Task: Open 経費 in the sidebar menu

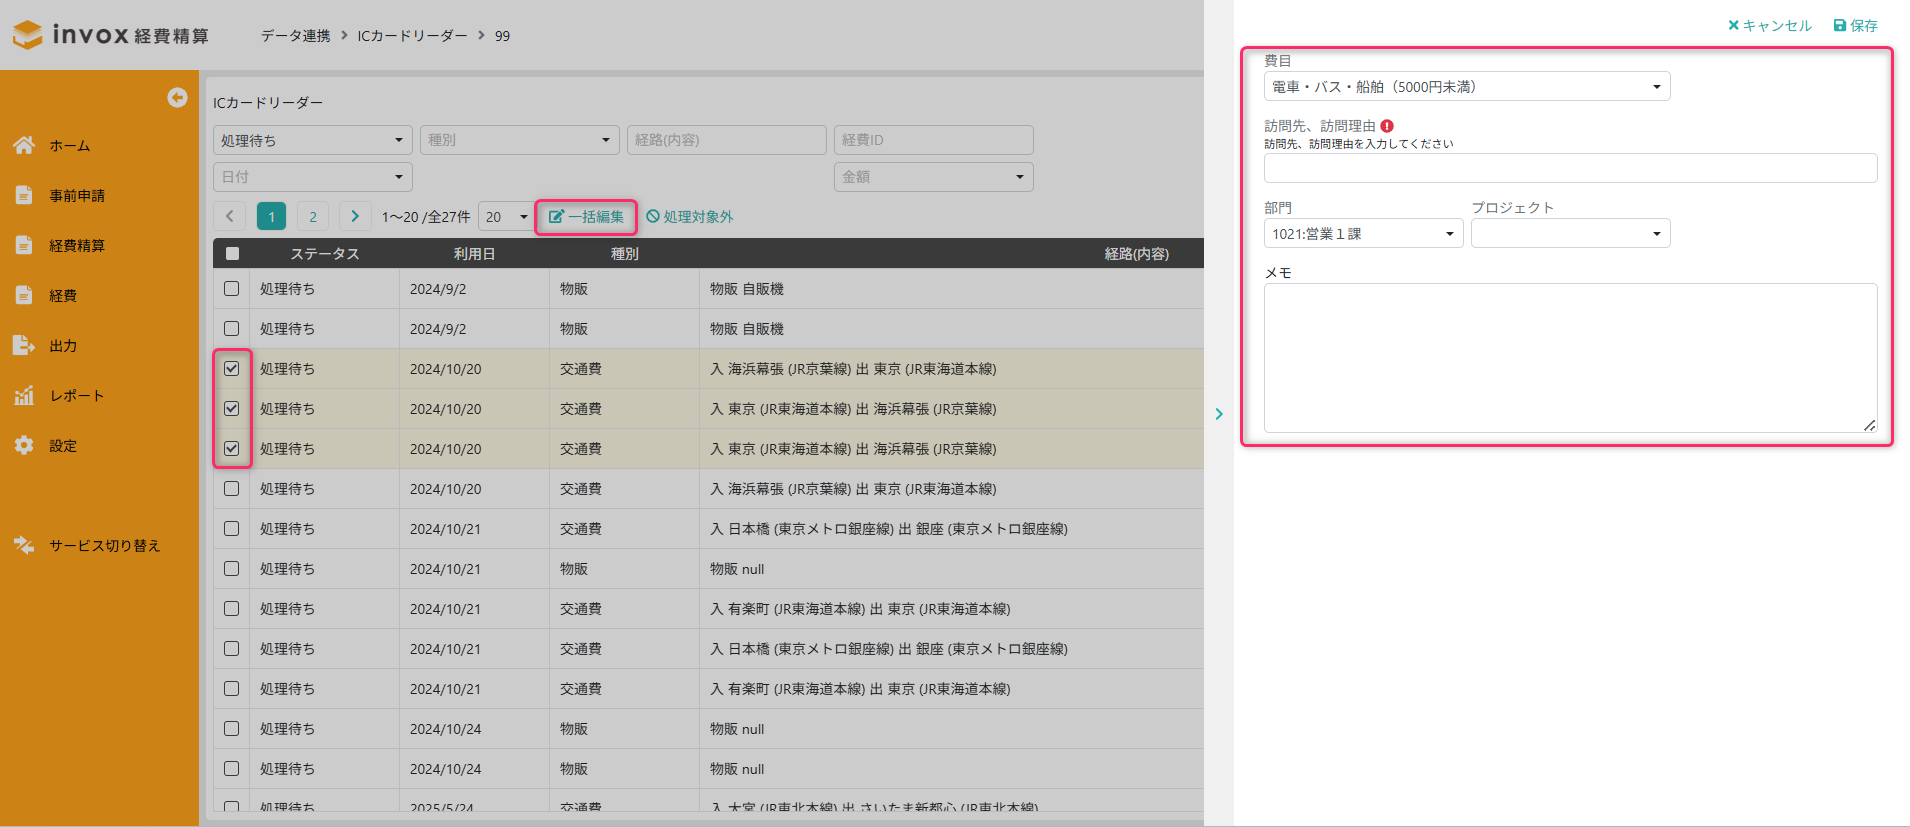Action: 63,295
